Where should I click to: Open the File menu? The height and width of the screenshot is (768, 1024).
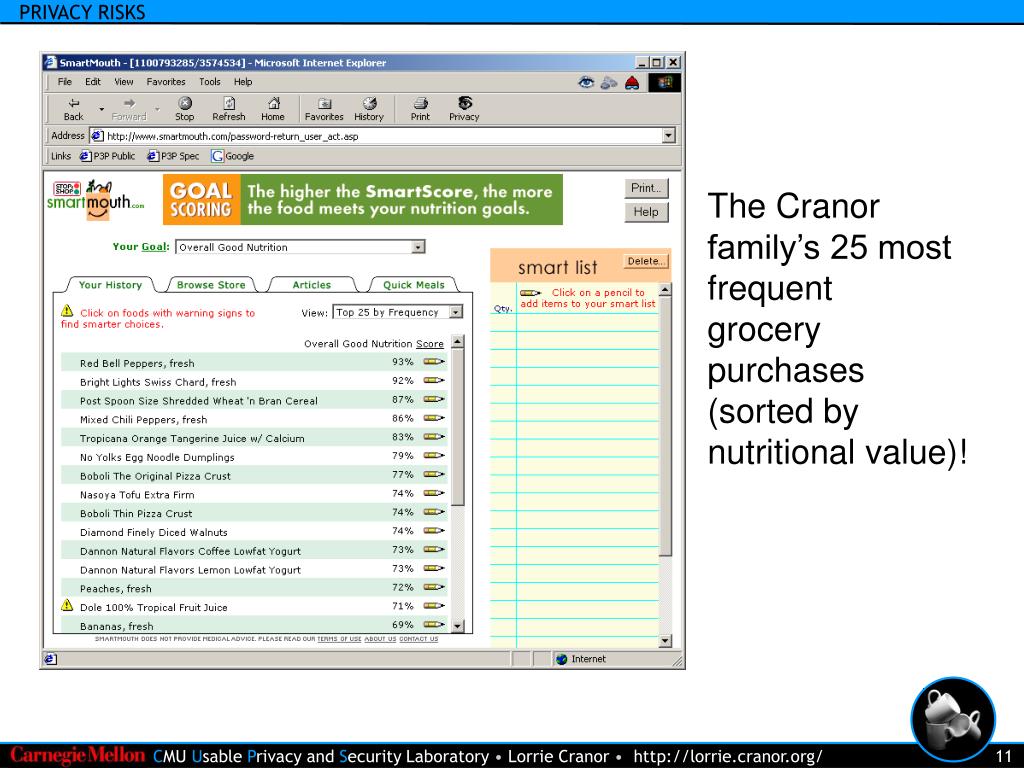[x=65, y=82]
